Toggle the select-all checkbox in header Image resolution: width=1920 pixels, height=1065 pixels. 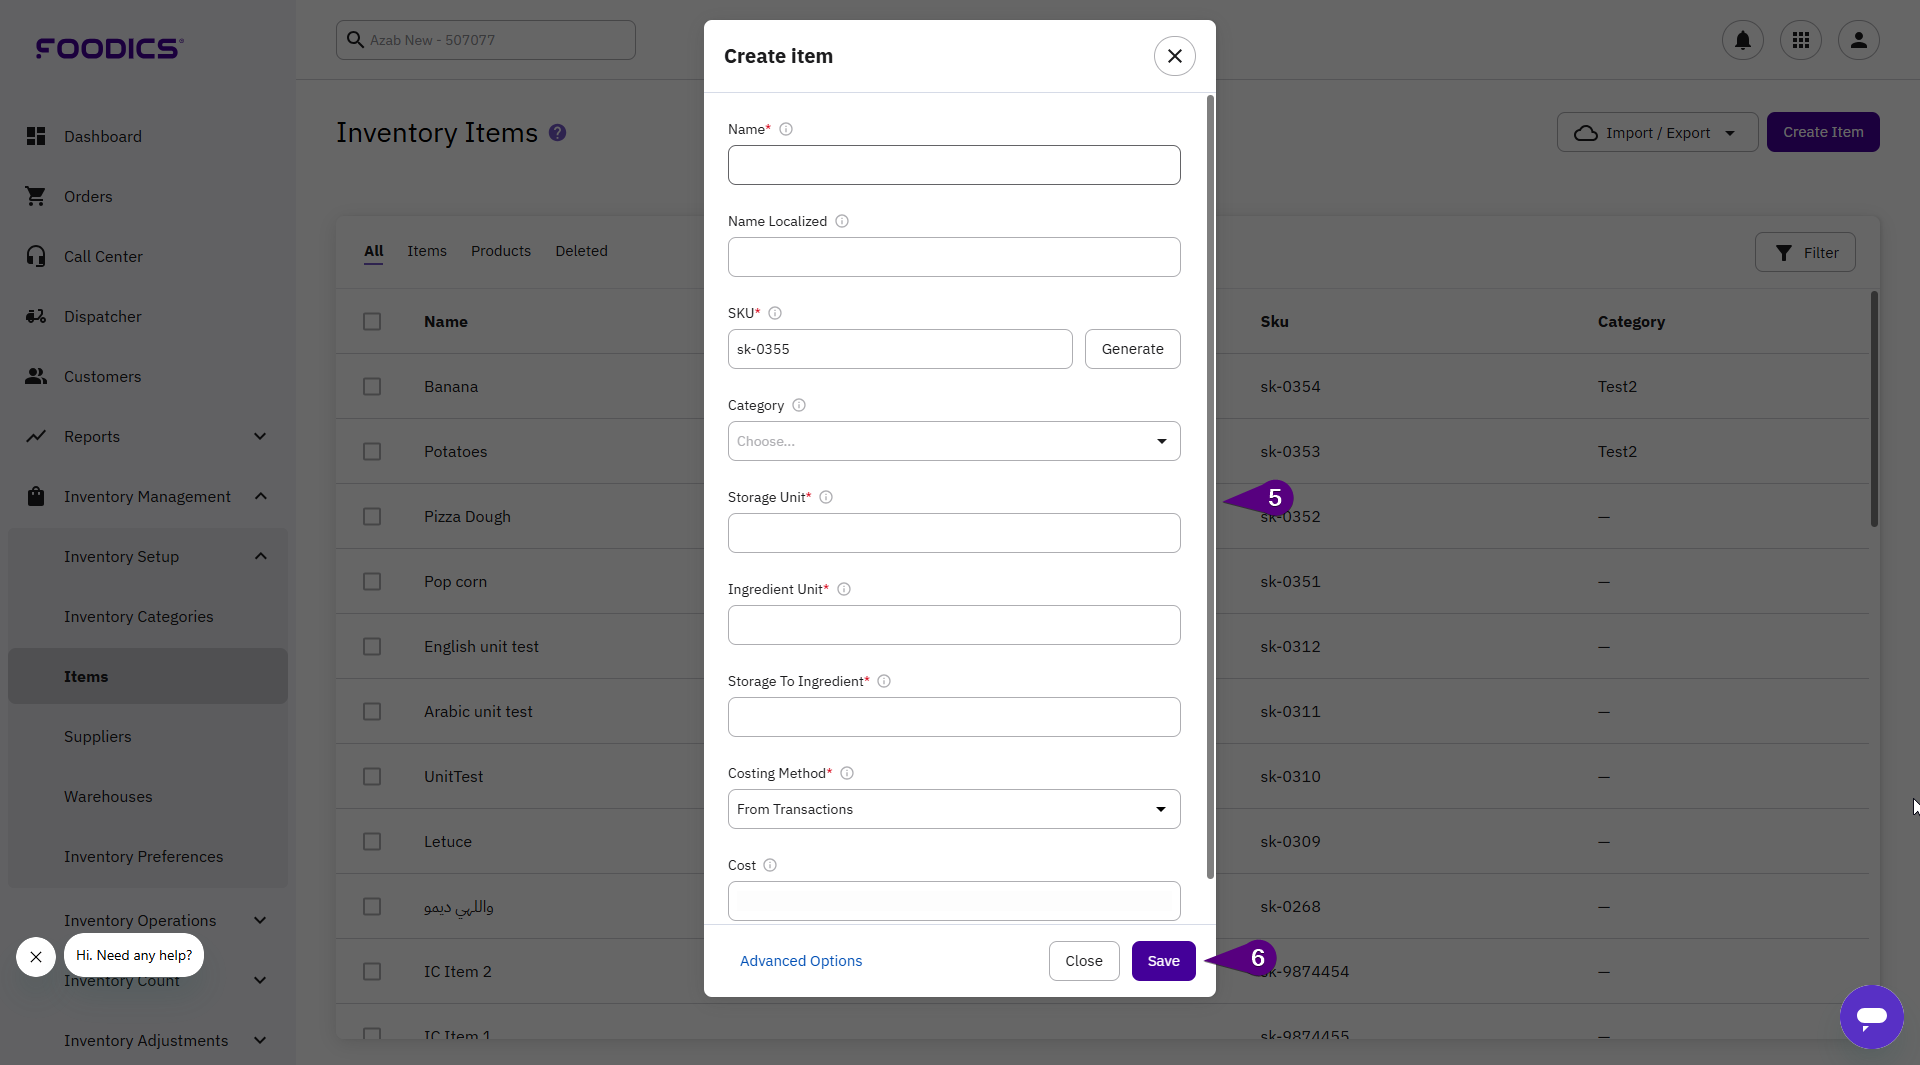click(372, 322)
